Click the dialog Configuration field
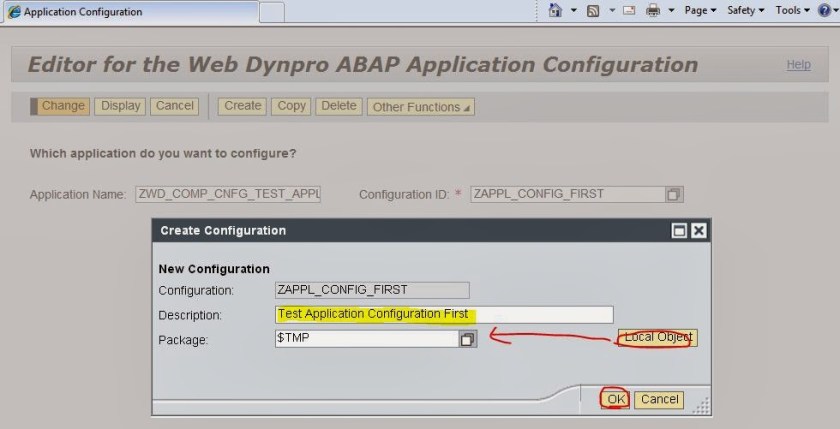The image size is (840, 429). tap(372, 290)
